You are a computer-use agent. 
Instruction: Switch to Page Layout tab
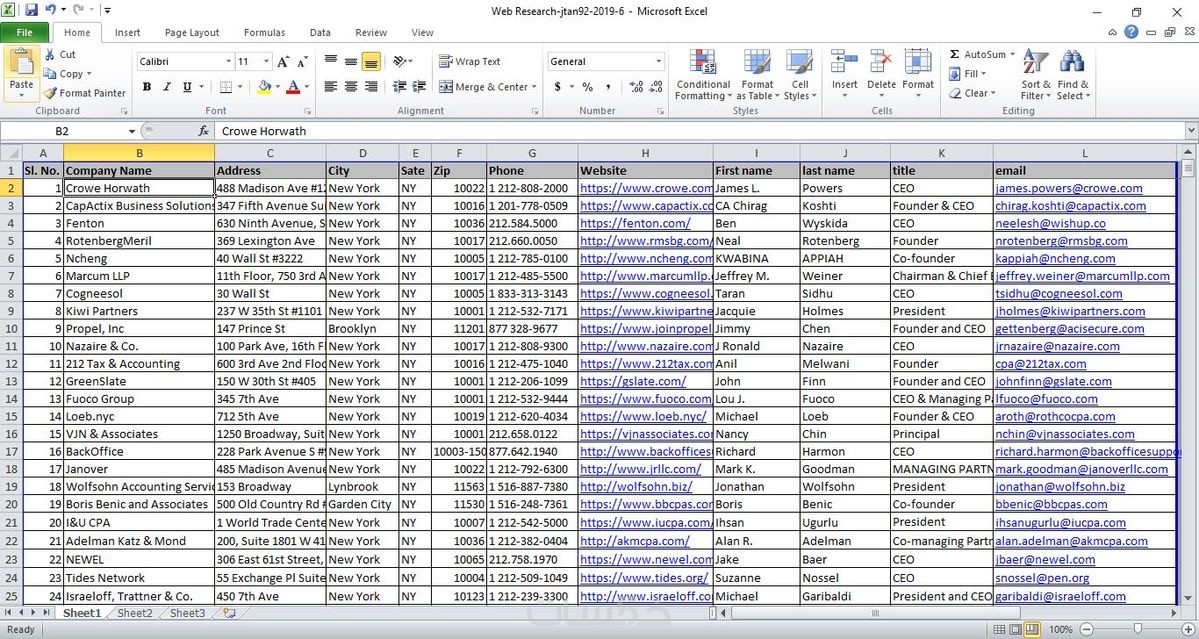192,33
